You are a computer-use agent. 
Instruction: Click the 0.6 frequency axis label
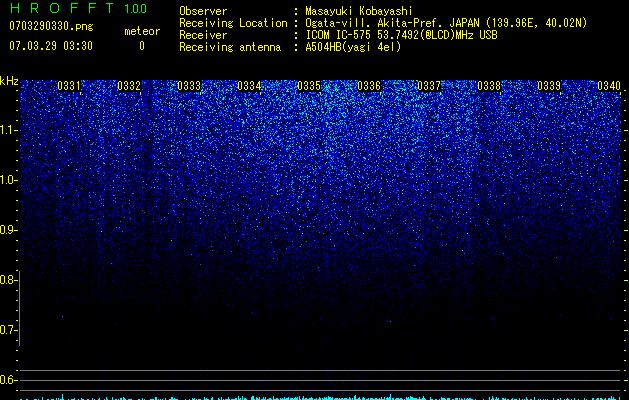pyautogui.click(x=9, y=380)
